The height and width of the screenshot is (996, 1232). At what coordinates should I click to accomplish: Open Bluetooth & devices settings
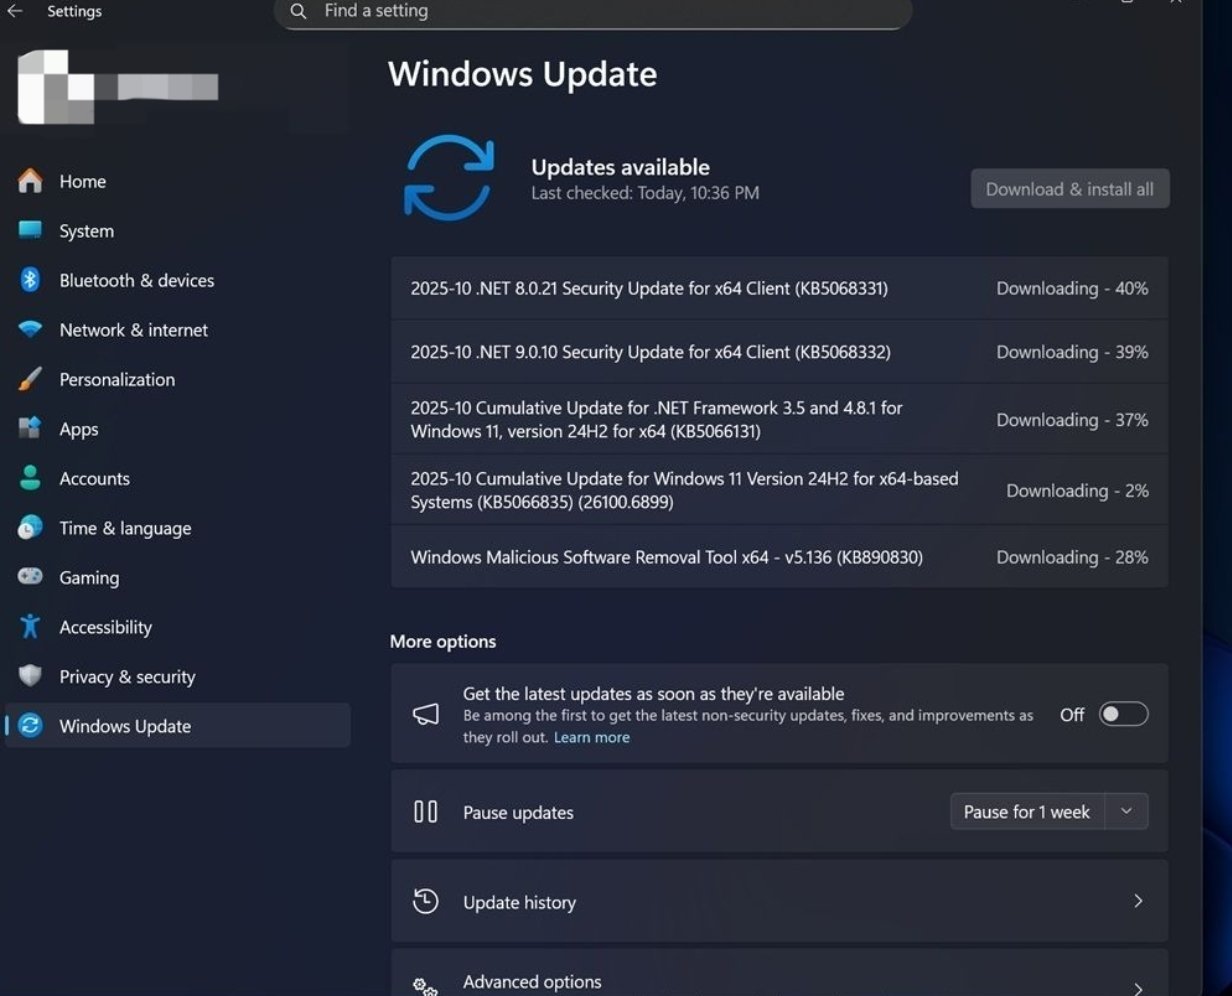pyautogui.click(x=178, y=280)
